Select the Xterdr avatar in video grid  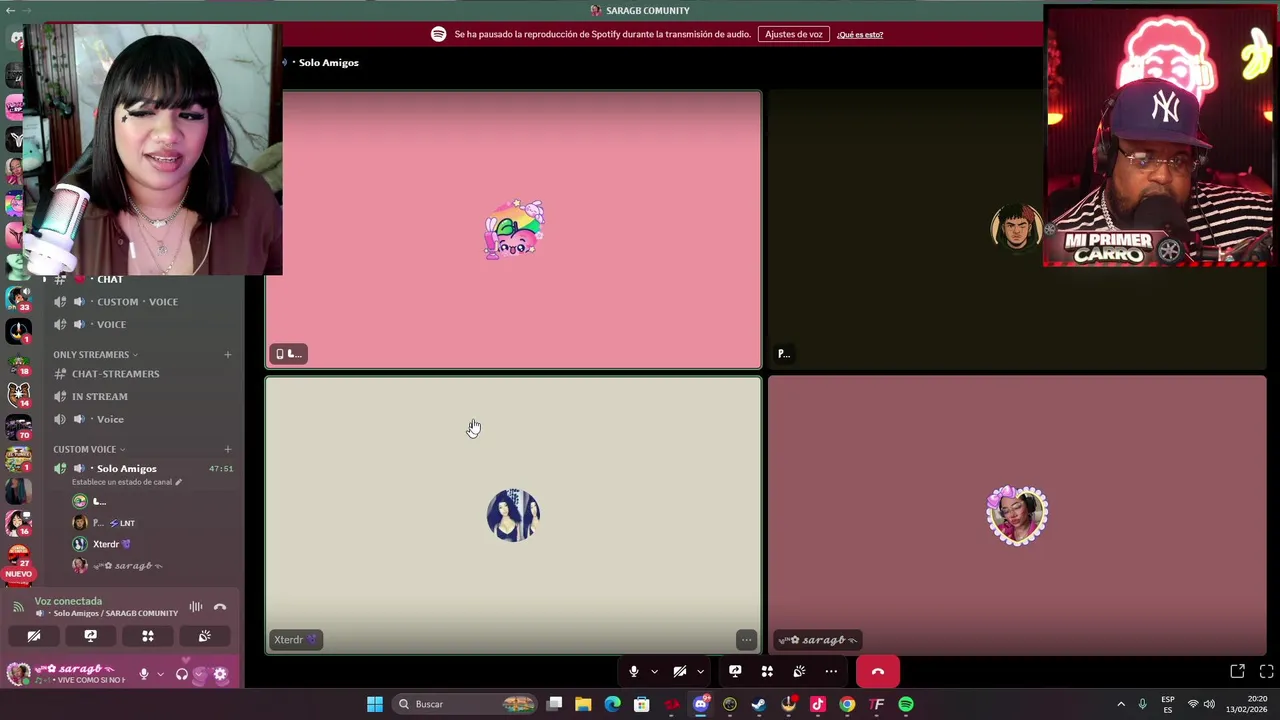pos(513,515)
